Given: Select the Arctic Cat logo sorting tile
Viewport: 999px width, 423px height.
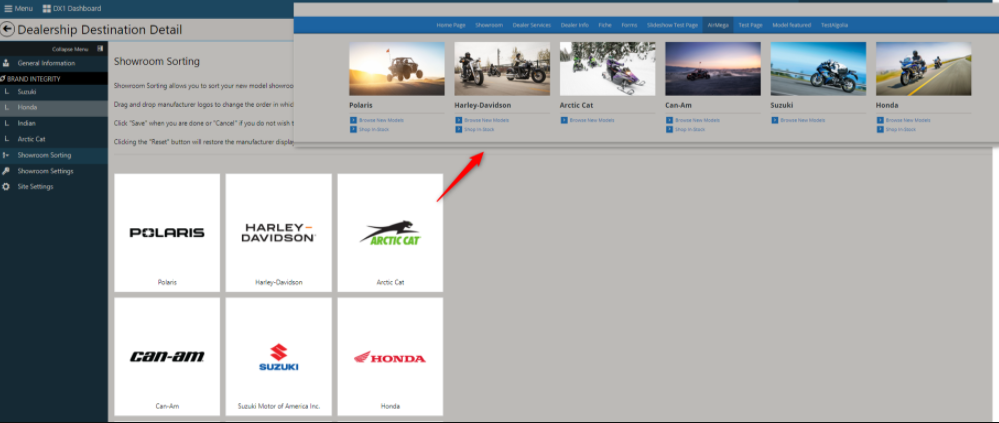Looking at the screenshot, I should [x=390, y=233].
